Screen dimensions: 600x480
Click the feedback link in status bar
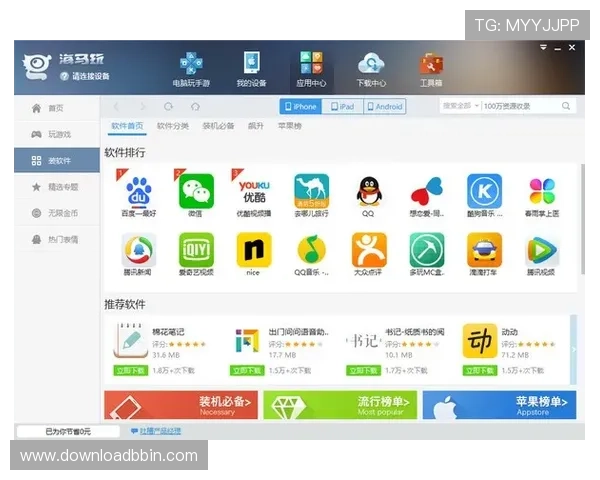pos(156,431)
